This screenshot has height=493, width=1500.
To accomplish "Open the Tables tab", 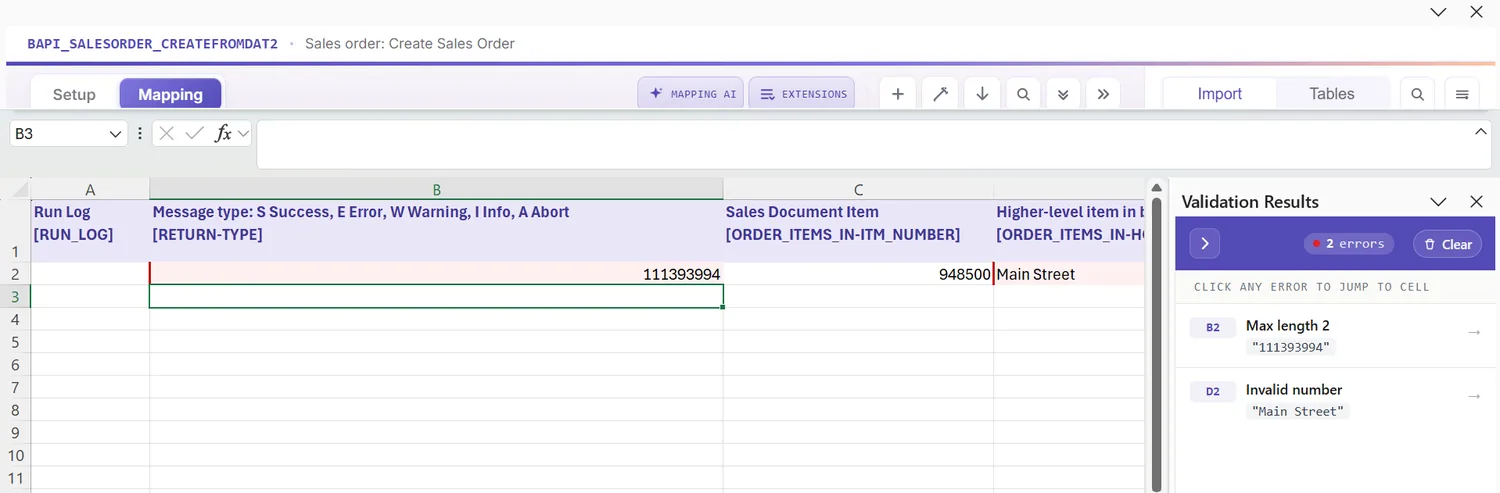I will (x=1332, y=94).
